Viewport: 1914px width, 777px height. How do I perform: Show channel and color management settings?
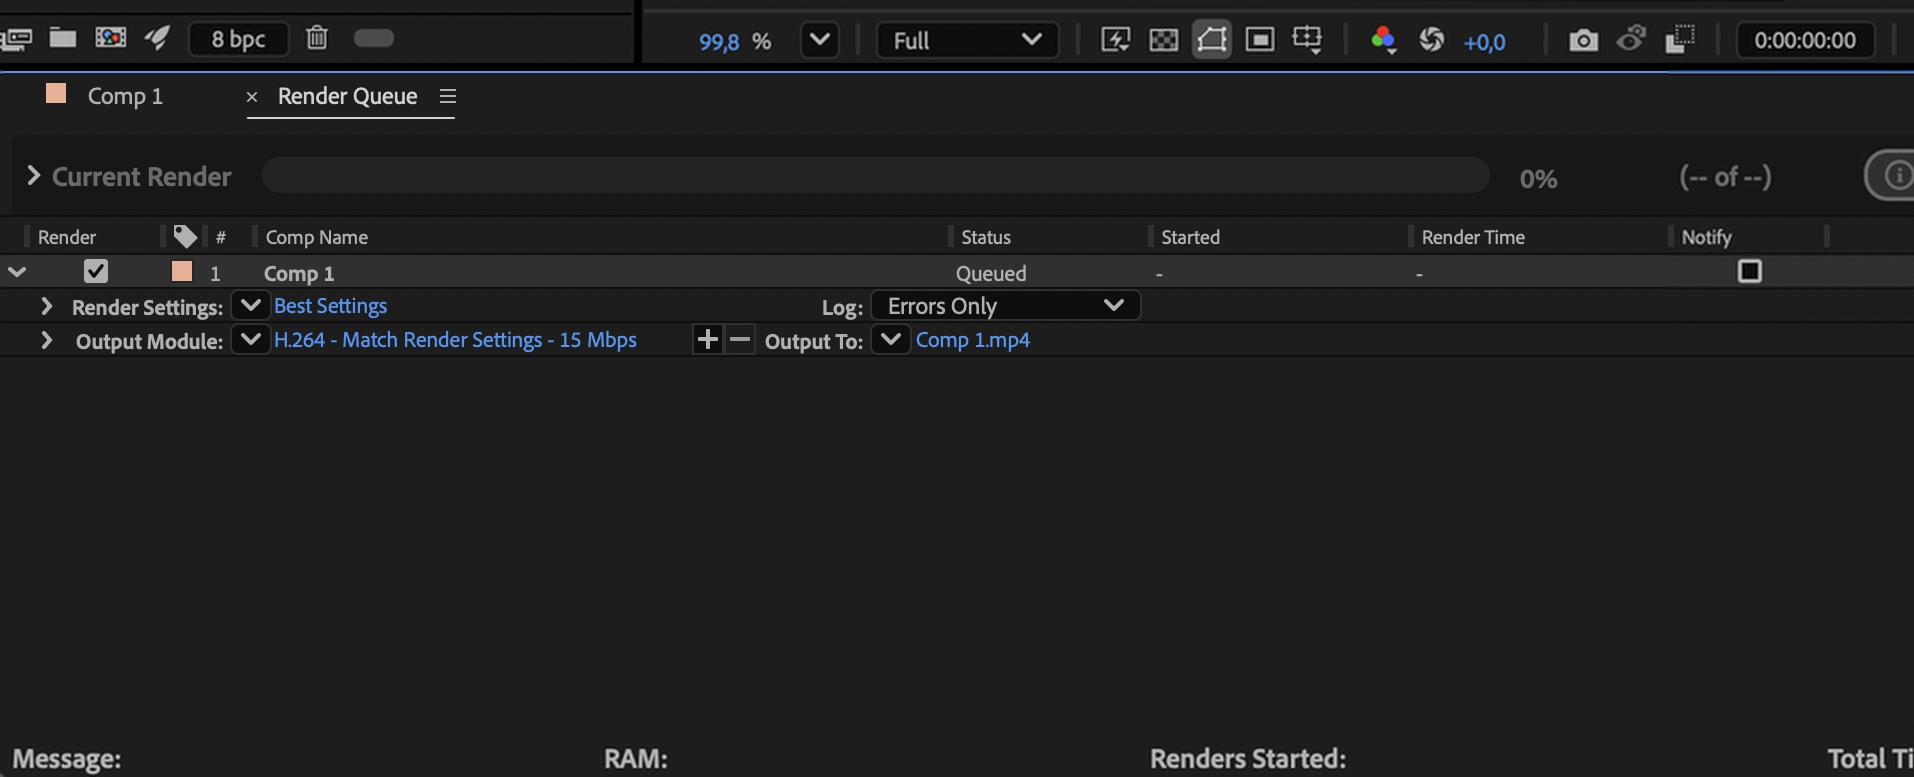(1384, 40)
